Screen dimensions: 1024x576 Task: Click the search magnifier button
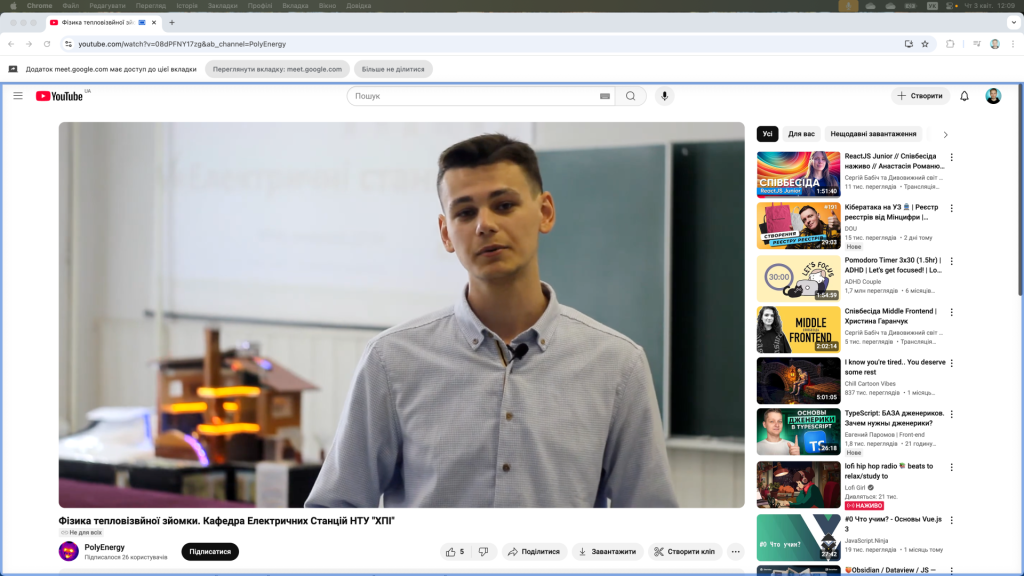coord(630,96)
